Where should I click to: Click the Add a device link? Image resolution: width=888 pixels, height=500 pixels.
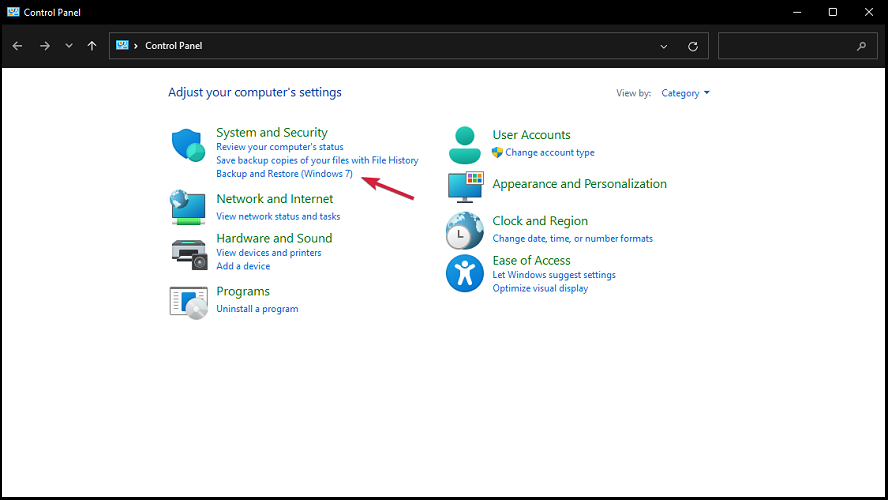click(243, 266)
